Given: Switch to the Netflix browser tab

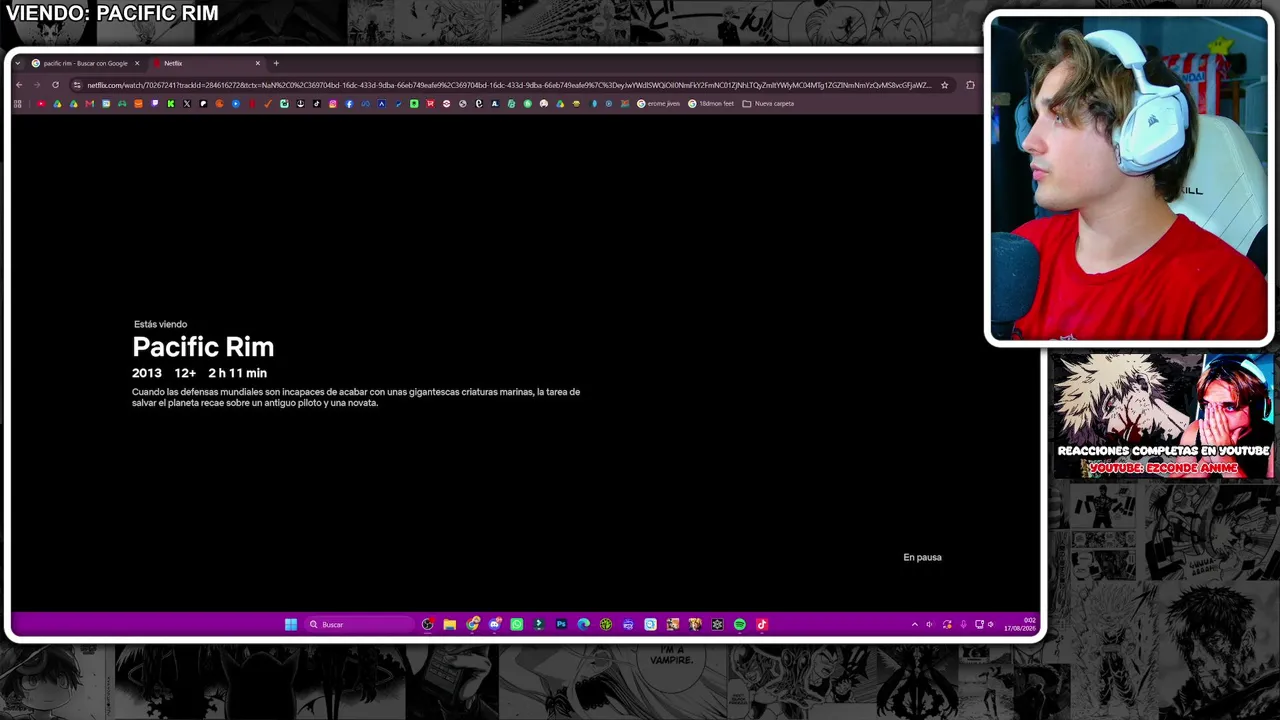Looking at the screenshot, I should pos(207,63).
